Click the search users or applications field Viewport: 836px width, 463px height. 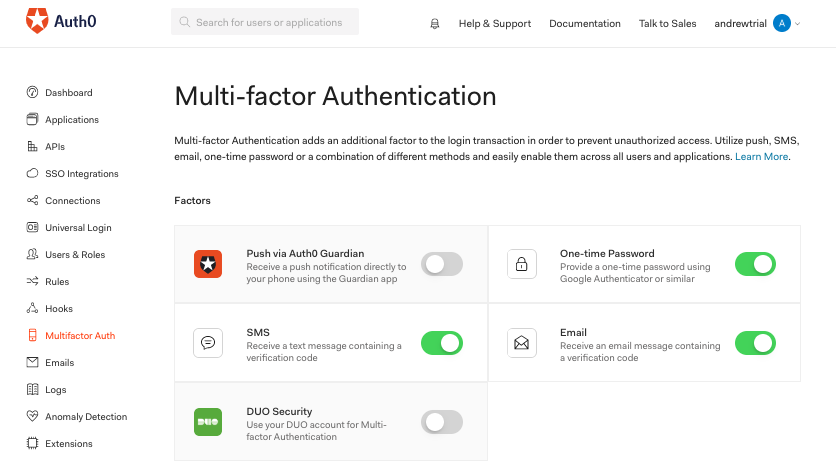(x=265, y=22)
